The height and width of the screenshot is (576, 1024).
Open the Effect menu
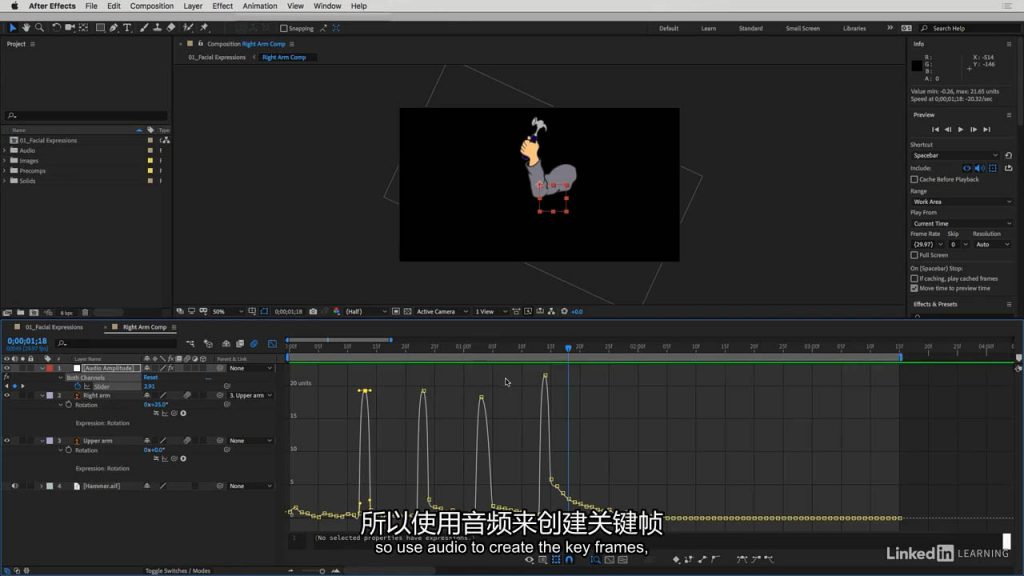[222, 6]
